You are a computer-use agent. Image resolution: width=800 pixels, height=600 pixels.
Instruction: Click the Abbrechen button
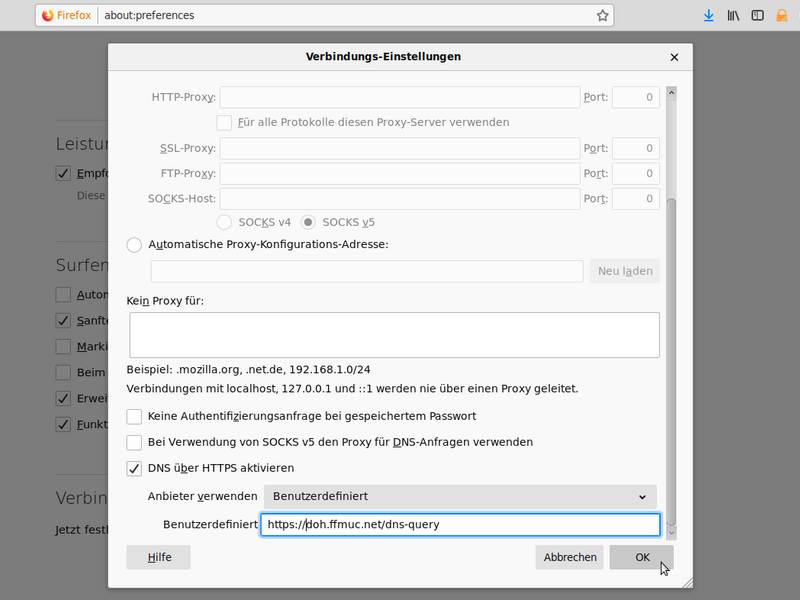point(569,557)
